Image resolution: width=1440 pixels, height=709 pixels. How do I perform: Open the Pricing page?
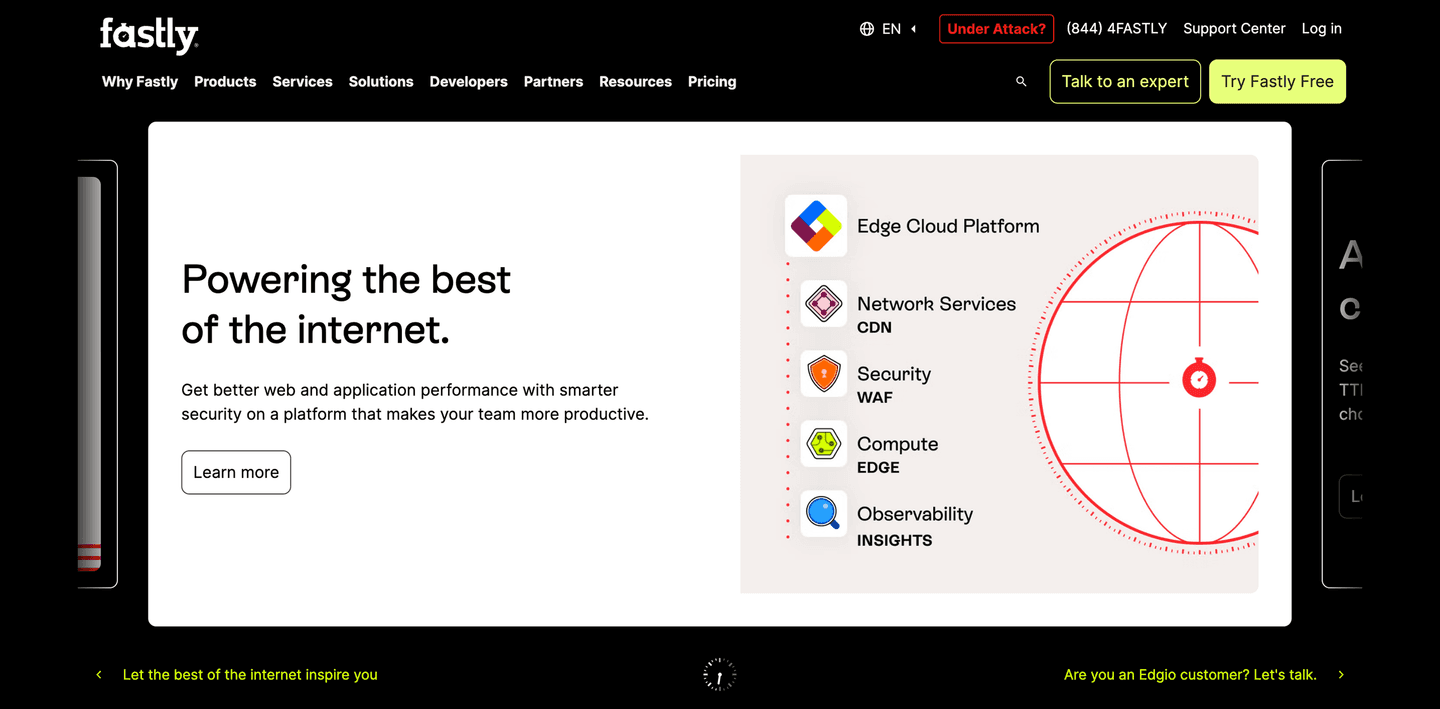click(x=712, y=82)
